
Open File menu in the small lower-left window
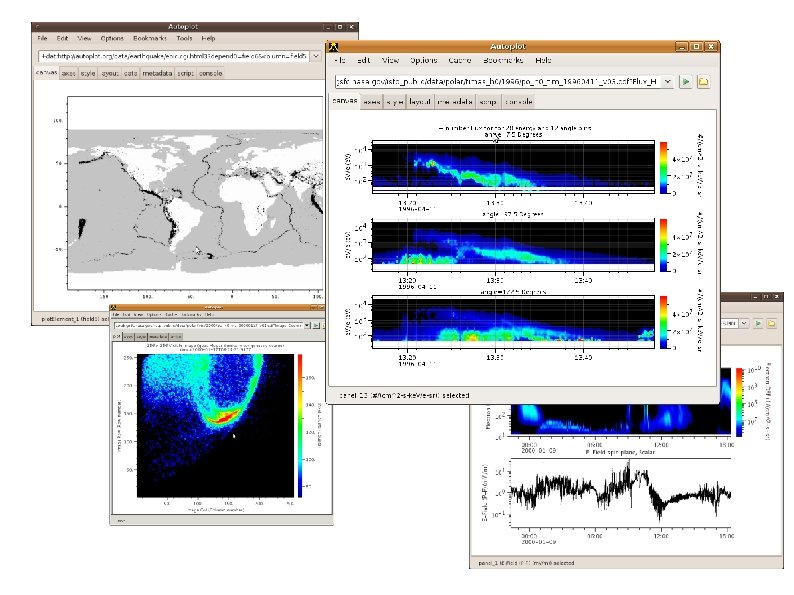tap(116, 315)
